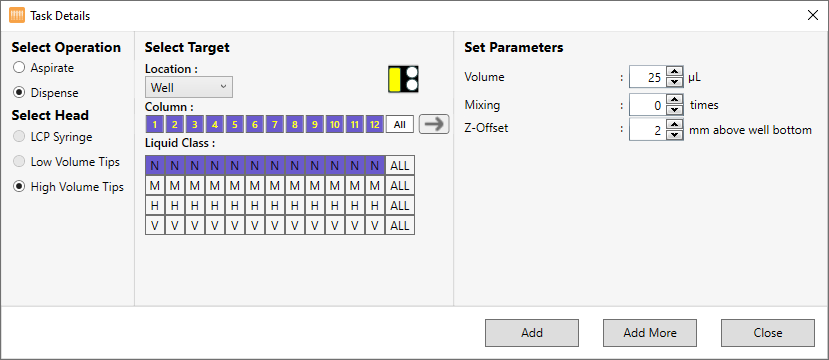Select column 12 square

coord(375,125)
